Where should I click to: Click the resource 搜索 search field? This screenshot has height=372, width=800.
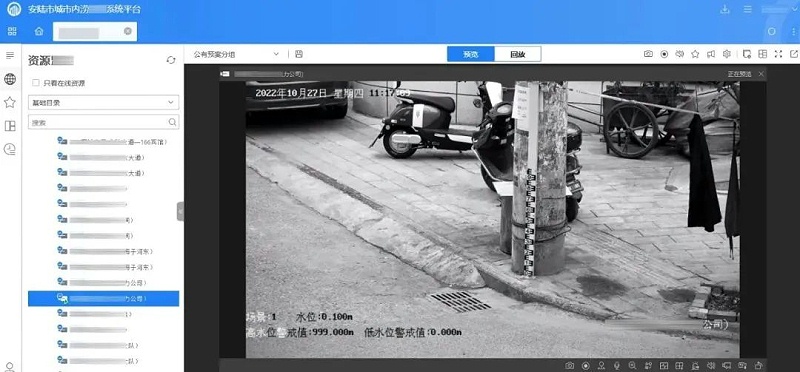(104, 122)
